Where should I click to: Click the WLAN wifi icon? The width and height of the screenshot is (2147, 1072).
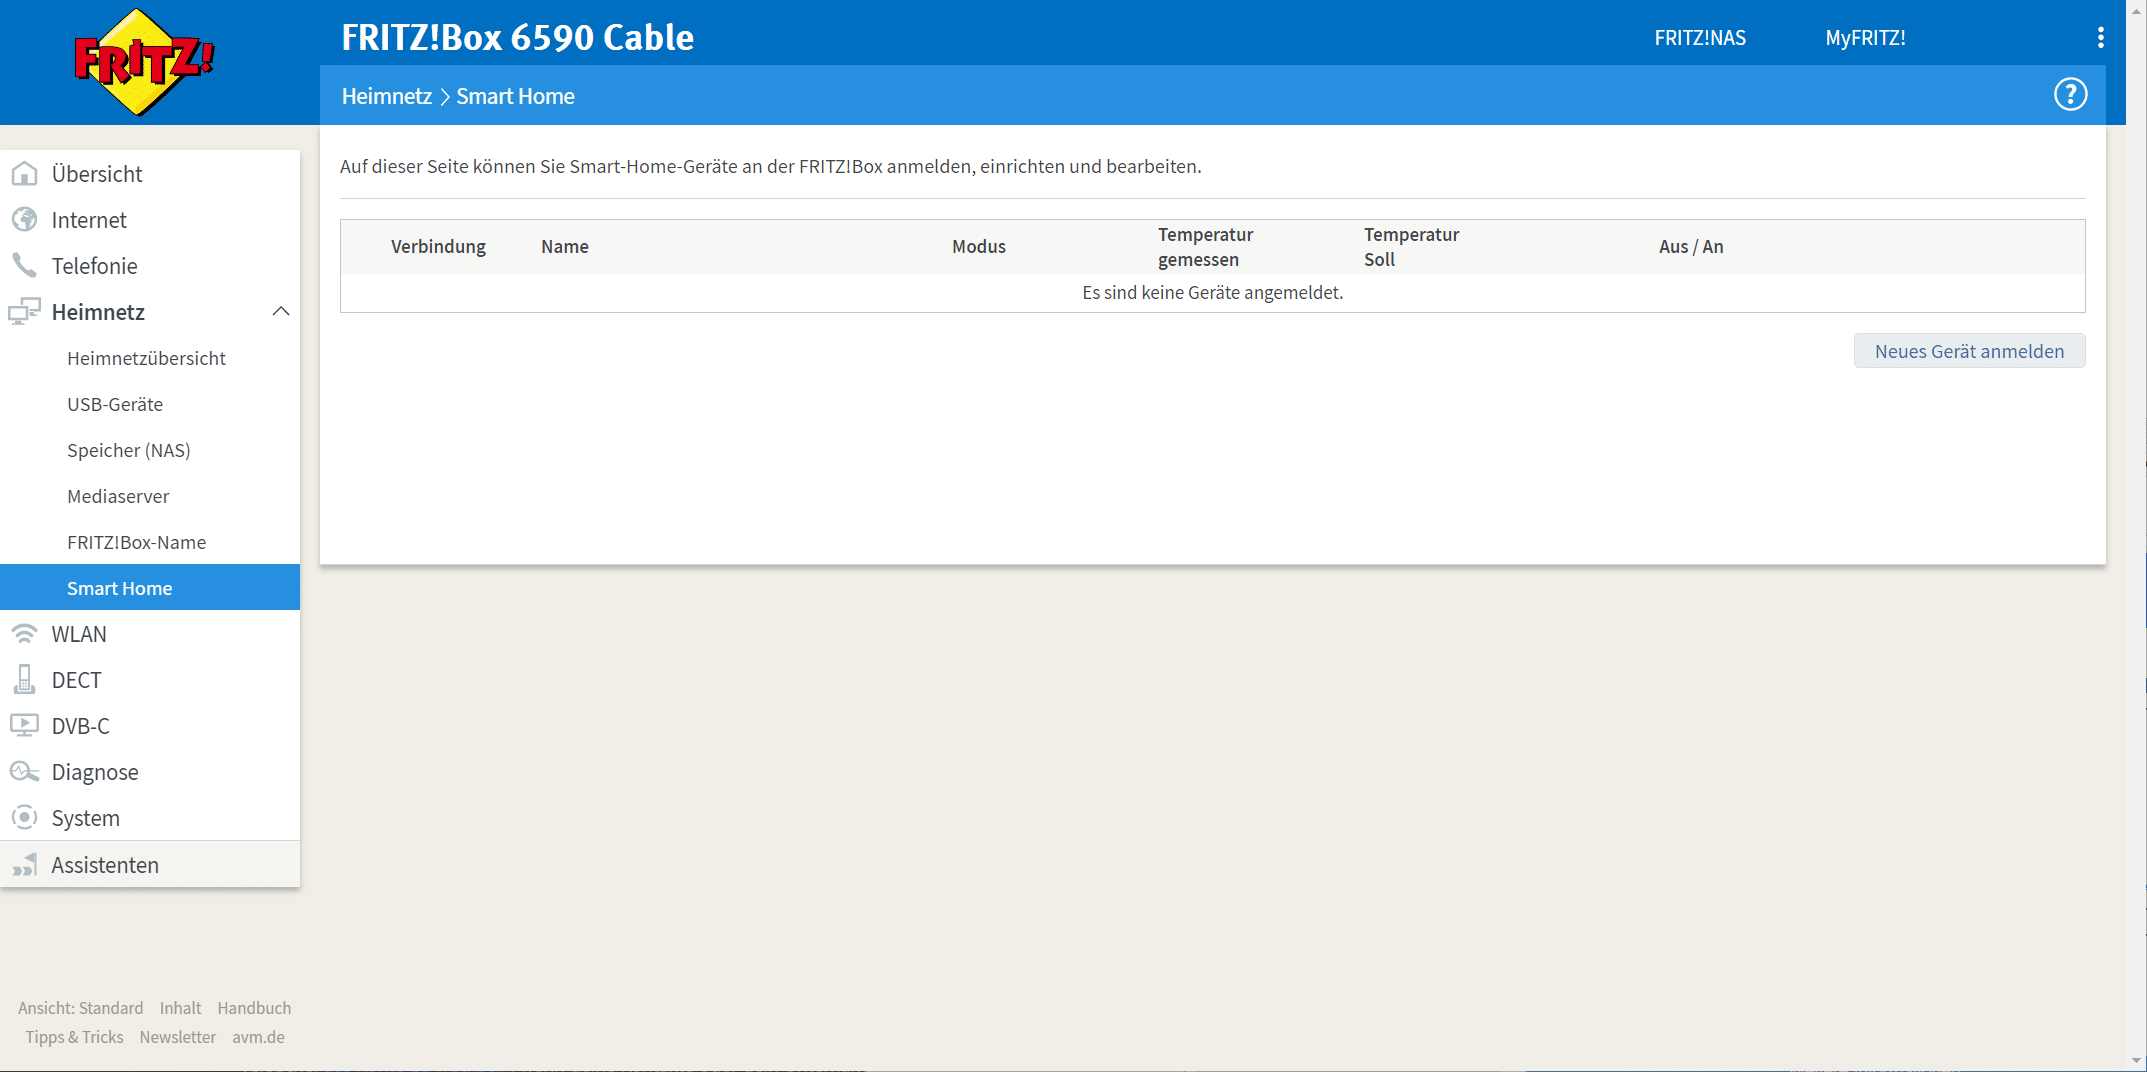pos(24,634)
